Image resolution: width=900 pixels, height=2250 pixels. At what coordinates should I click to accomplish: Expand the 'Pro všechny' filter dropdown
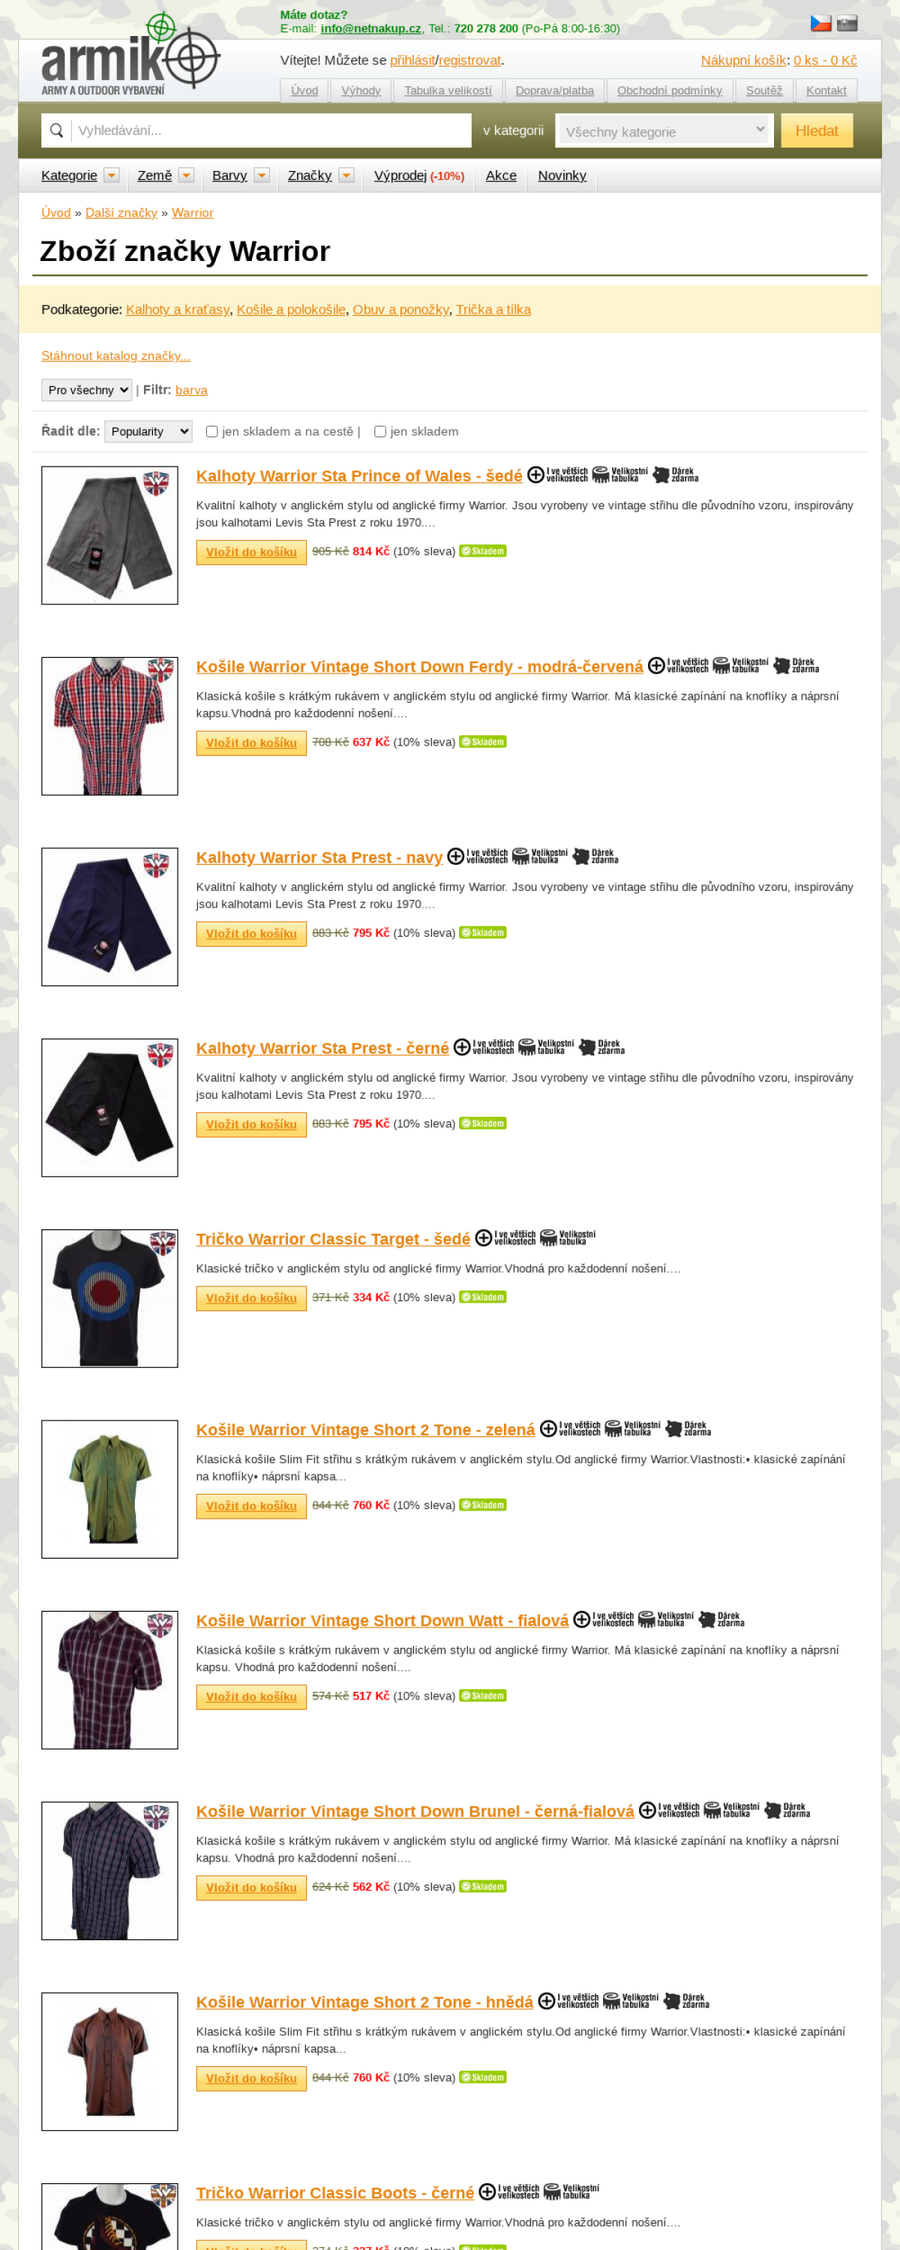tap(87, 390)
